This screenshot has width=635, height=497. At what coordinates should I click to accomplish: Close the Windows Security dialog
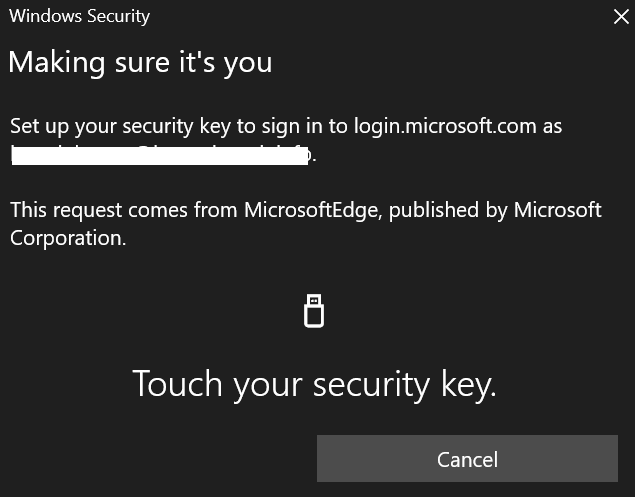(620, 17)
